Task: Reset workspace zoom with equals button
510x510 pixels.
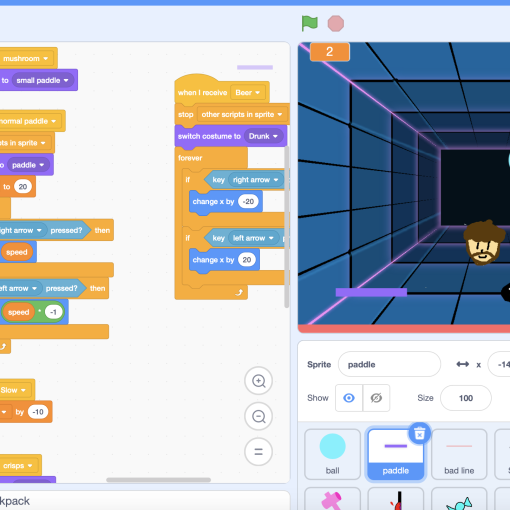Action: pyautogui.click(x=259, y=452)
